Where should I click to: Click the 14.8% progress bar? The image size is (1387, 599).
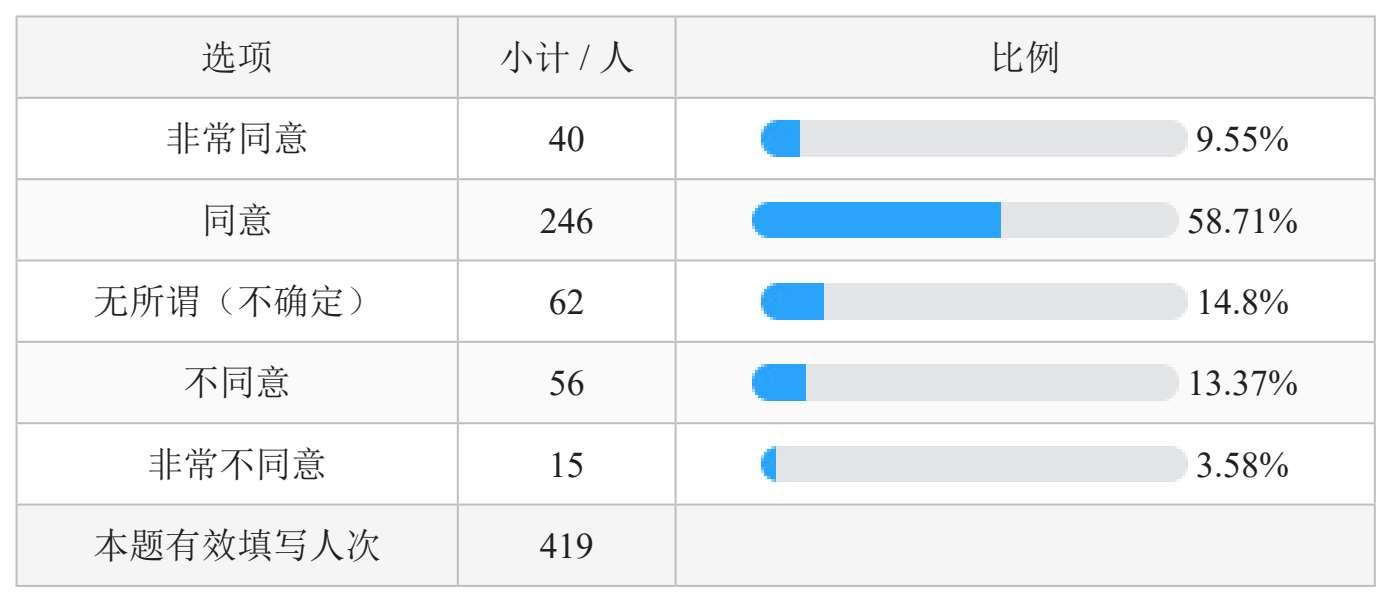click(972, 302)
